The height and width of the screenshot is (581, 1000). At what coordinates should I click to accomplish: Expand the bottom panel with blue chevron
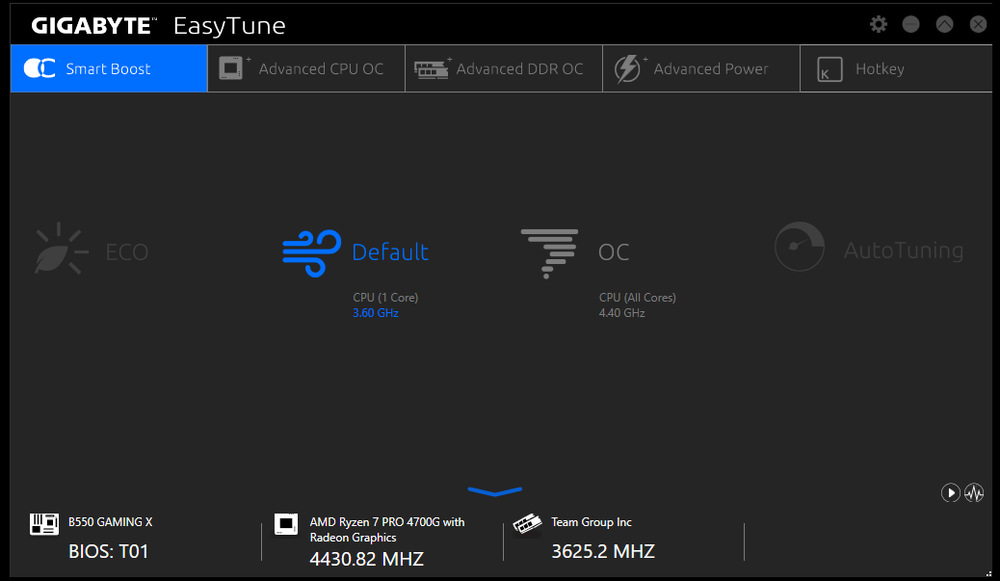pyautogui.click(x=495, y=491)
